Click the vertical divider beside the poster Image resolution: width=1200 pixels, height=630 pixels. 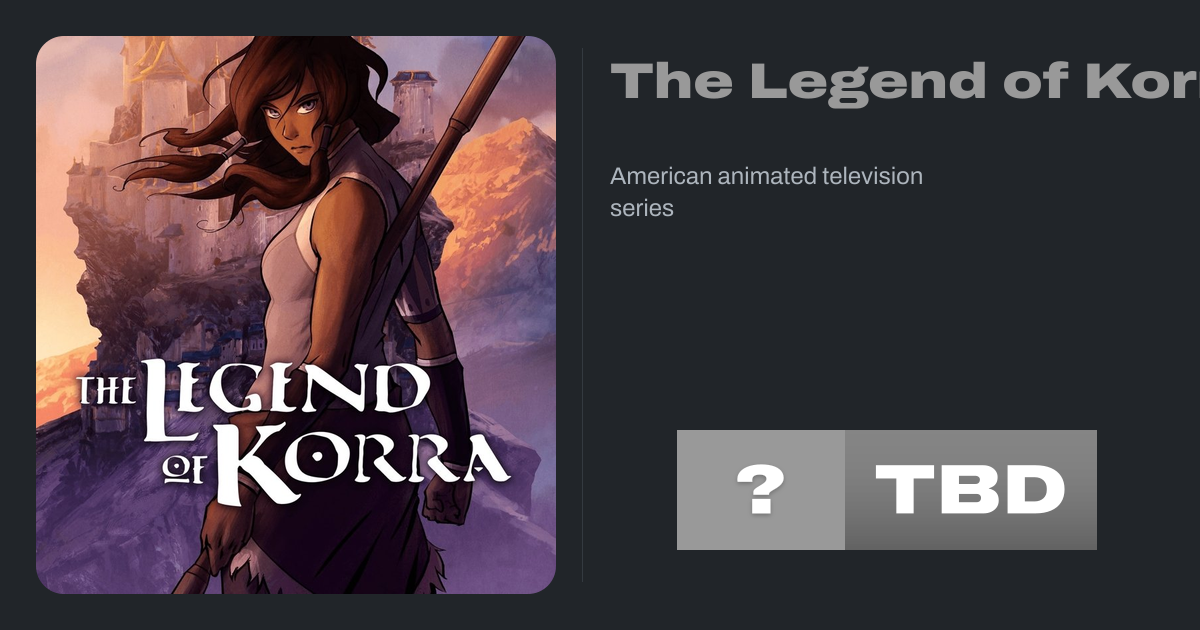(x=583, y=315)
